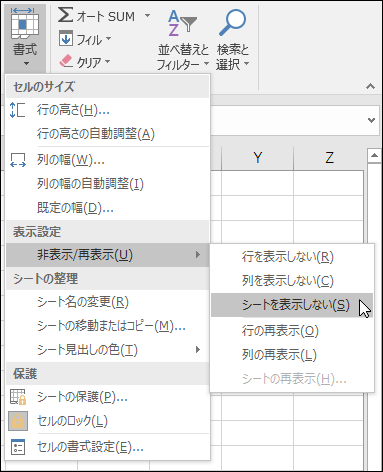Click the 並べ替えとフィルター icon
Image resolution: width=383 pixels, height=472 pixels.
coord(182,23)
